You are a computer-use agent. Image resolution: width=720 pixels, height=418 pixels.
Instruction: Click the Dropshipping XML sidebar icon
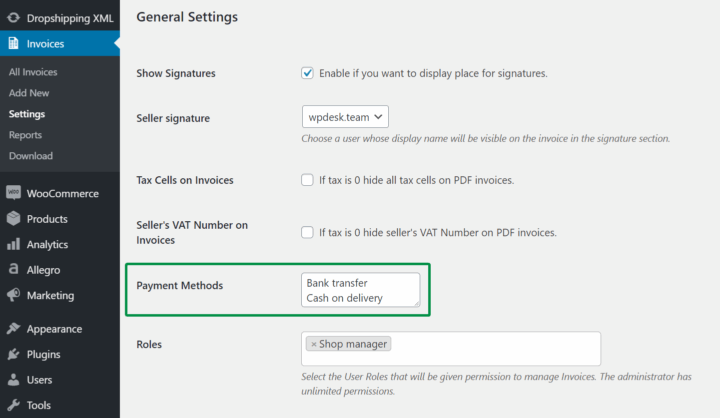(x=14, y=18)
